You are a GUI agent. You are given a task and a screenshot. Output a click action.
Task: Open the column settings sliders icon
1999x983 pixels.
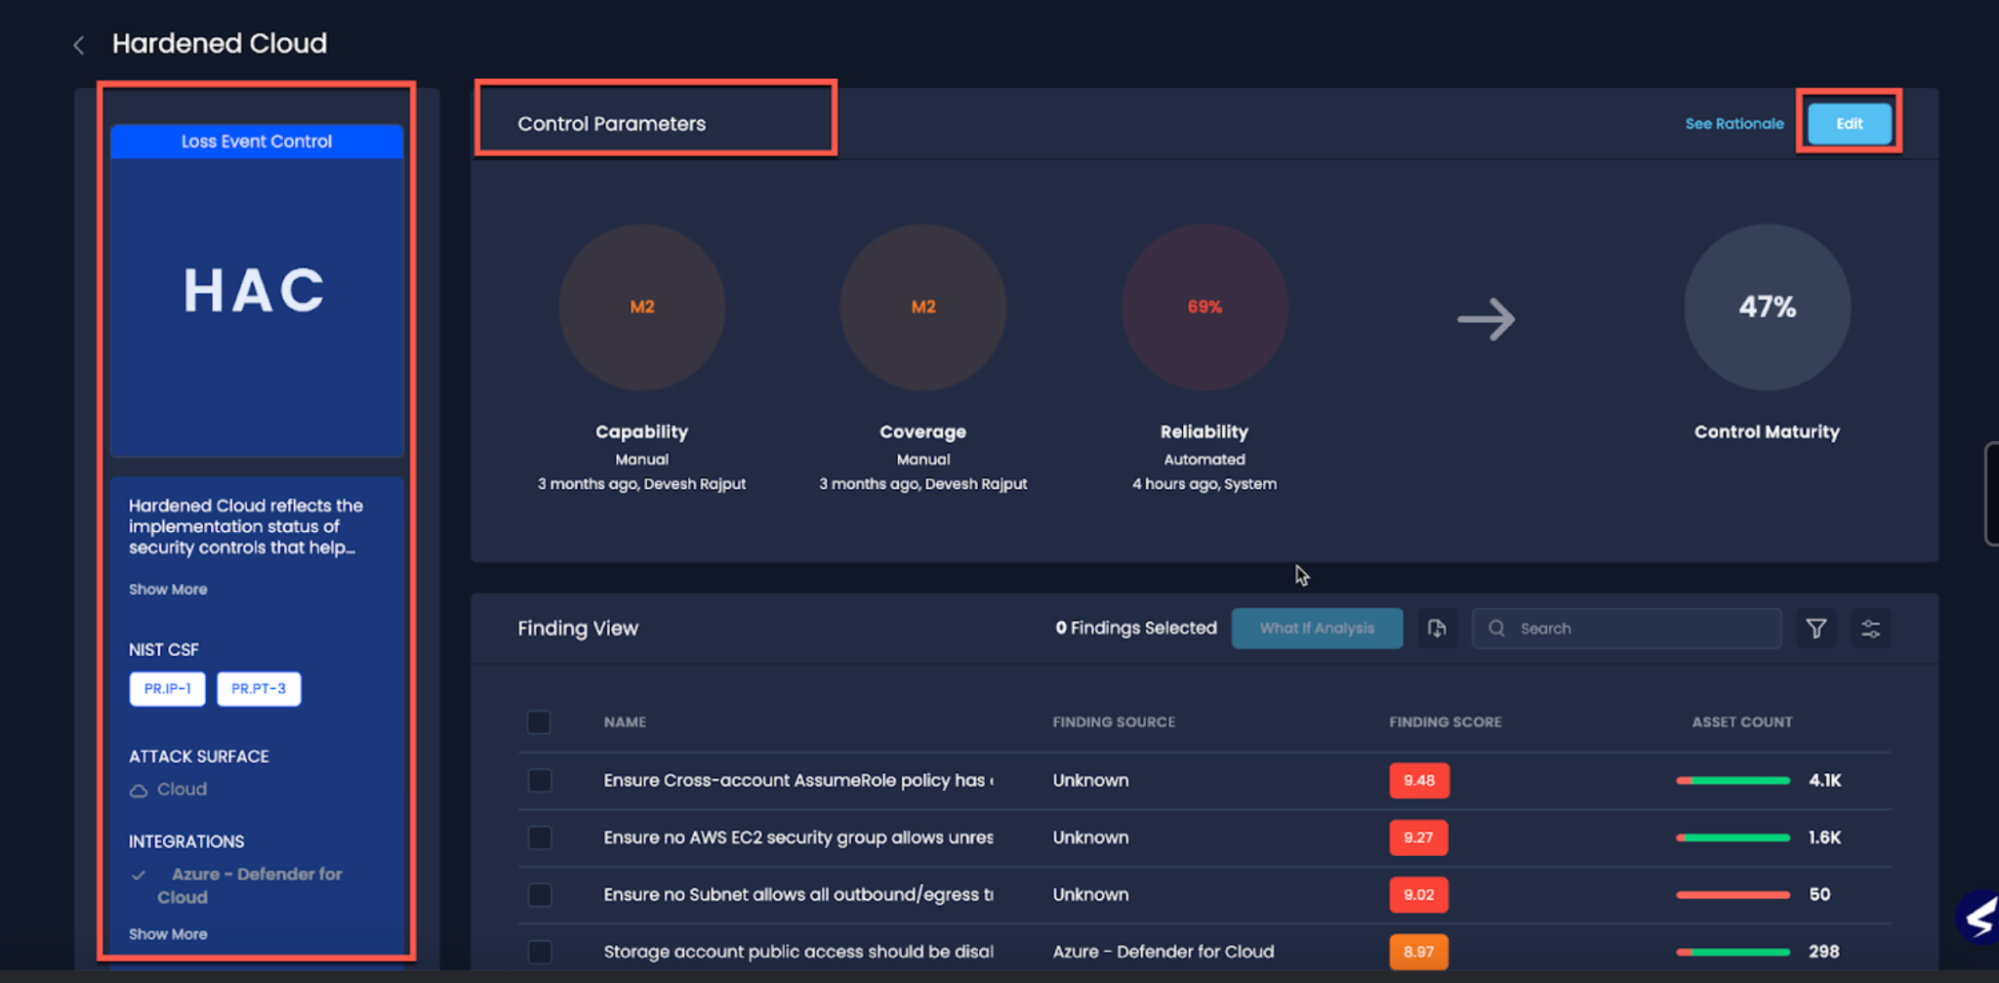point(1870,628)
